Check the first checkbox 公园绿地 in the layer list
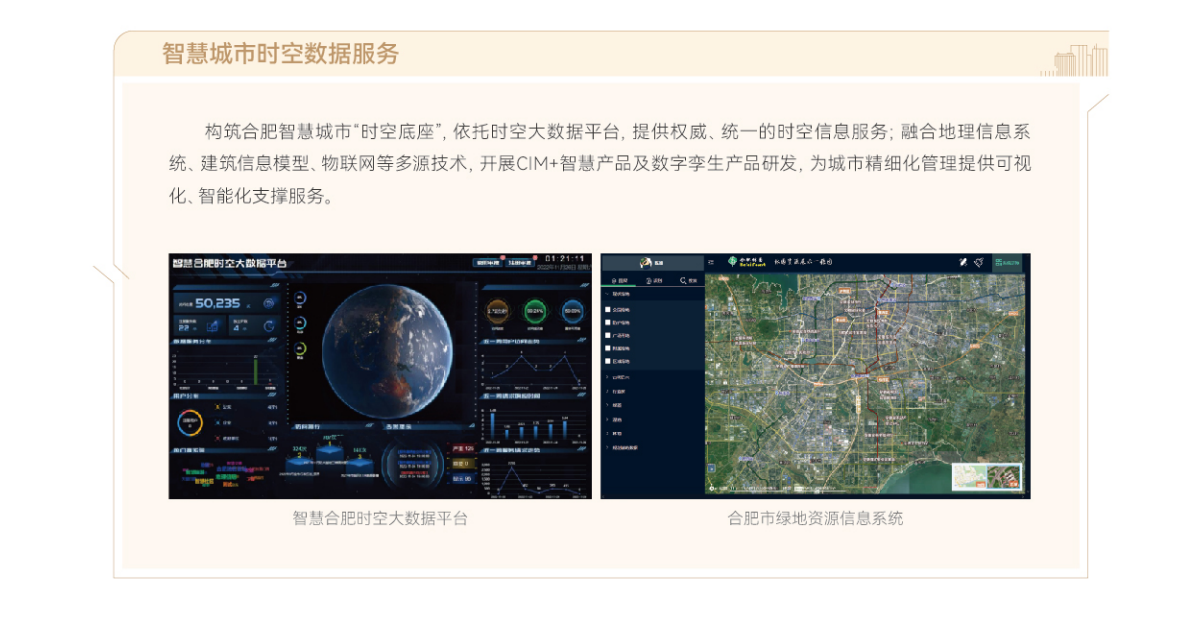 coord(608,310)
